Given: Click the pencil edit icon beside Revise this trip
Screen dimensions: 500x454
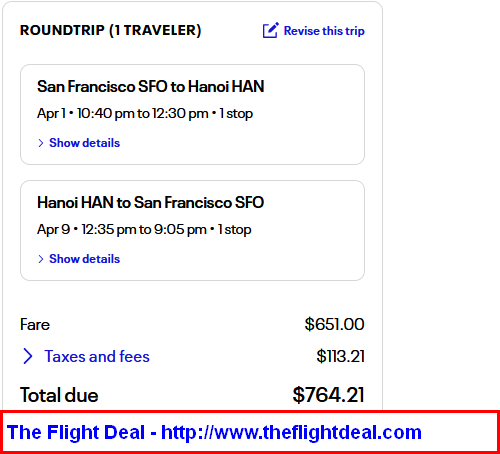Looking at the screenshot, I should [x=270, y=30].
